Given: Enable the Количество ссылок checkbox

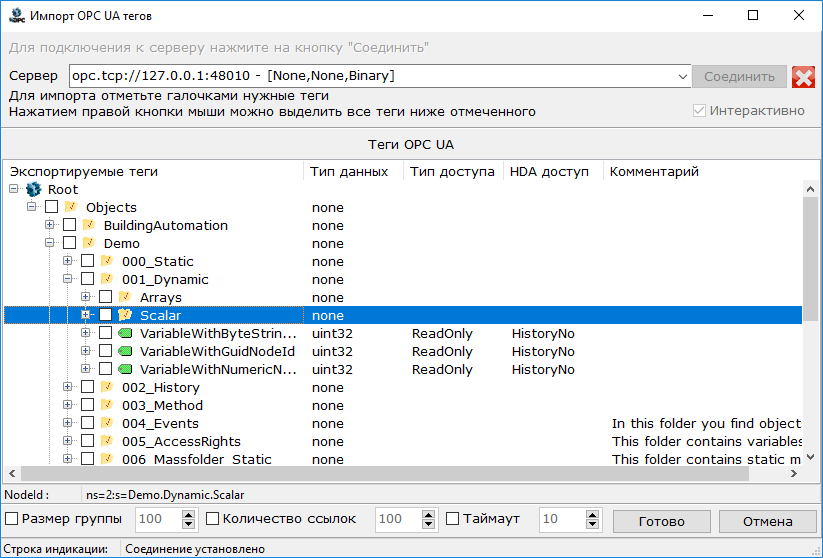Looking at the screenshot, I should point(213,519).
